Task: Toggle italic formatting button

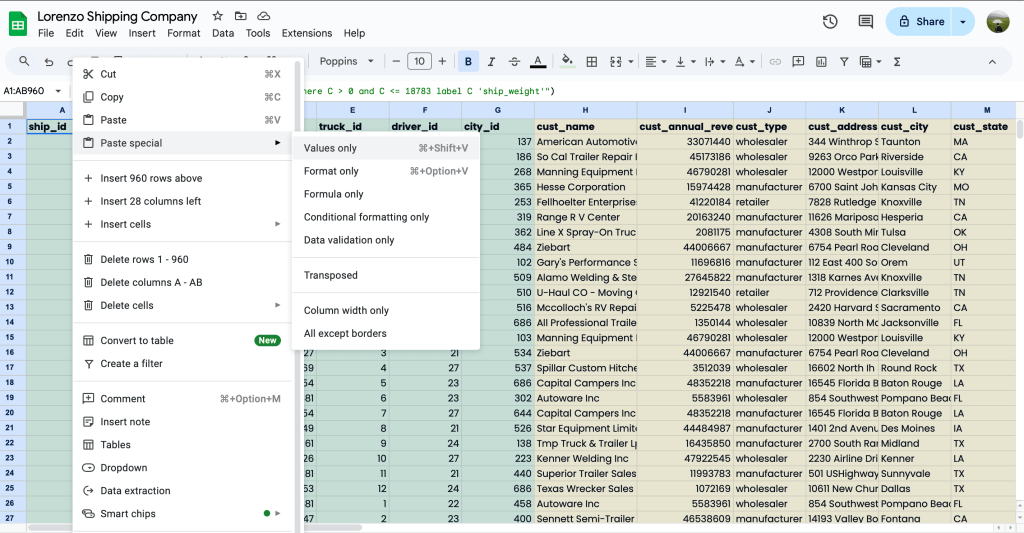Action: tap(491, 61)
